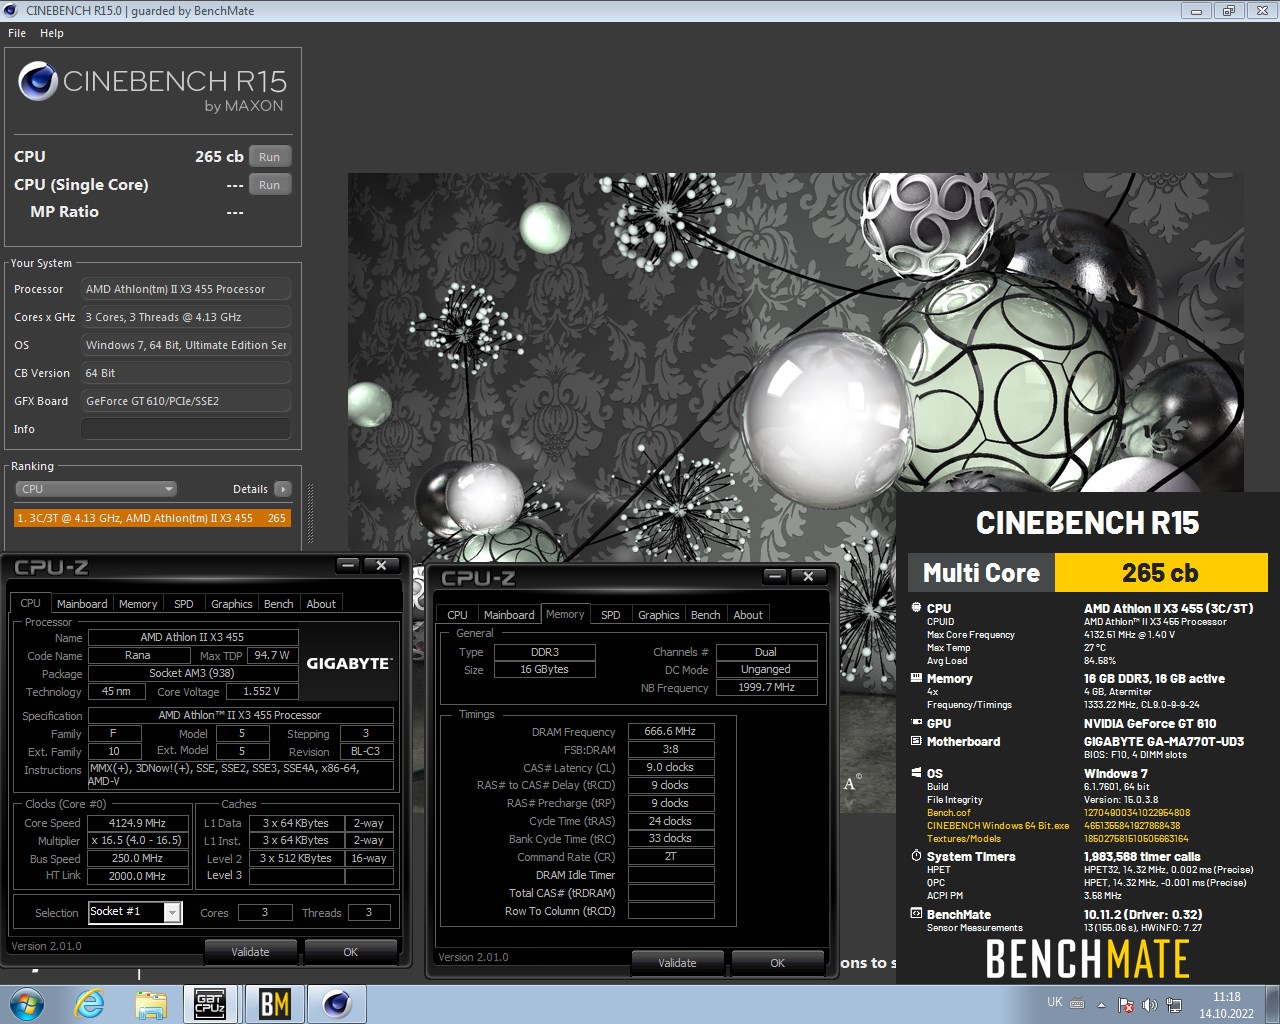The width and height of the screenshot is (1280, 1024).
Task: Click the Action Center flag tray icon
Action: coord(1125,1004)
